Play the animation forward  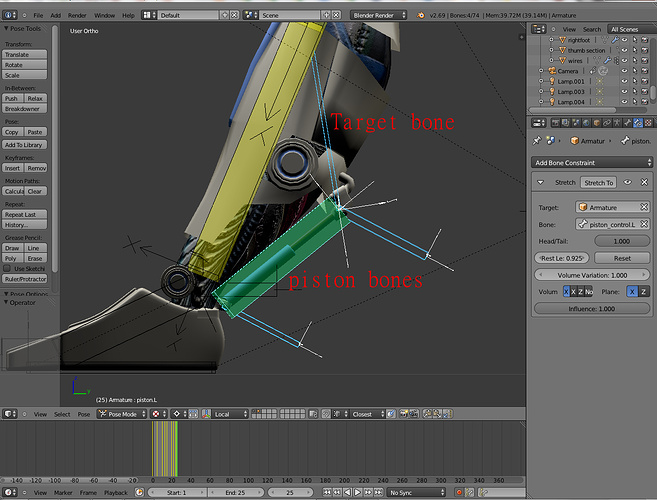coord(357,492)
